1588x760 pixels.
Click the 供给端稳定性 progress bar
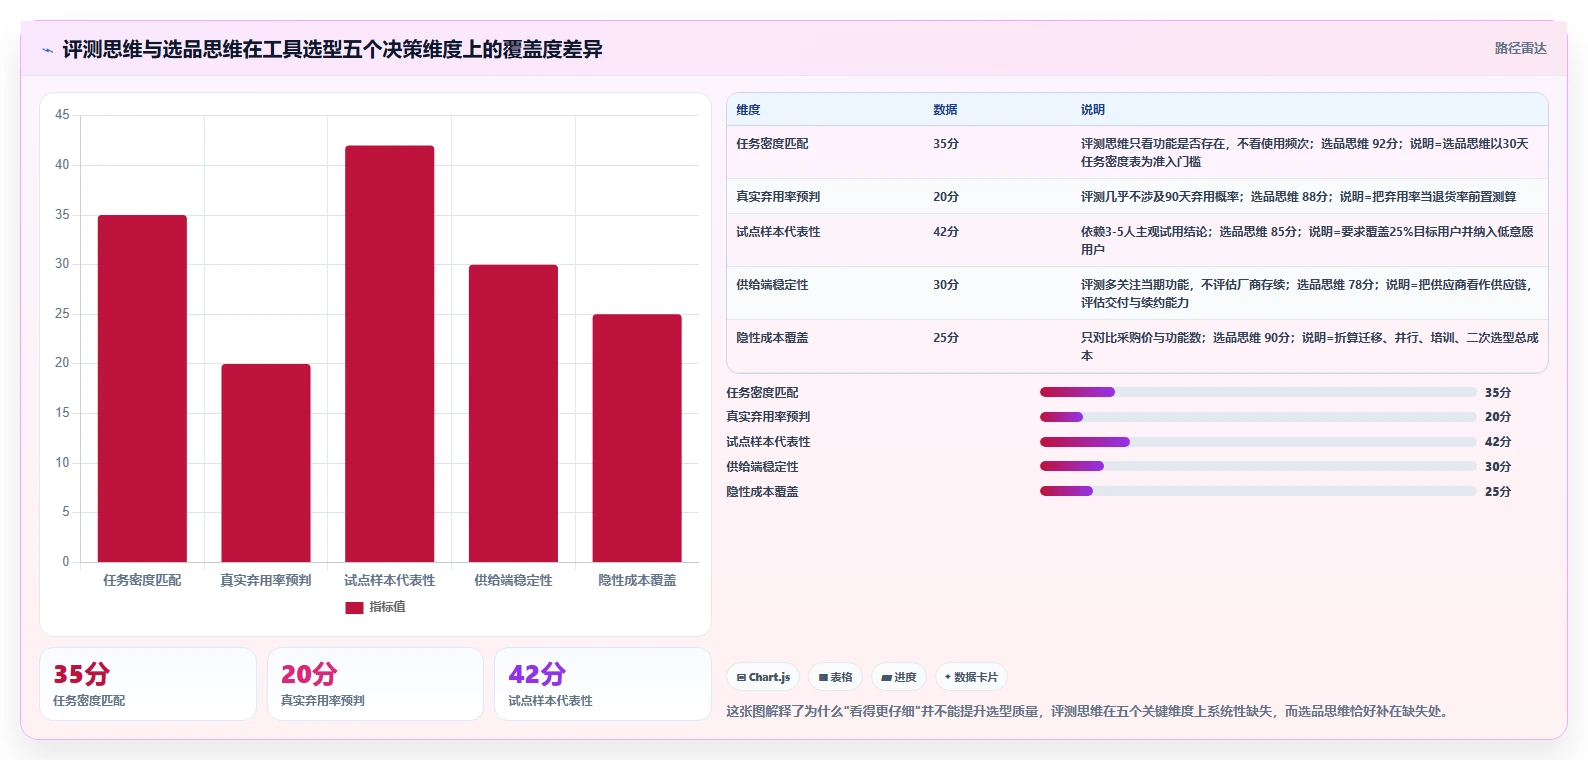1258,466
